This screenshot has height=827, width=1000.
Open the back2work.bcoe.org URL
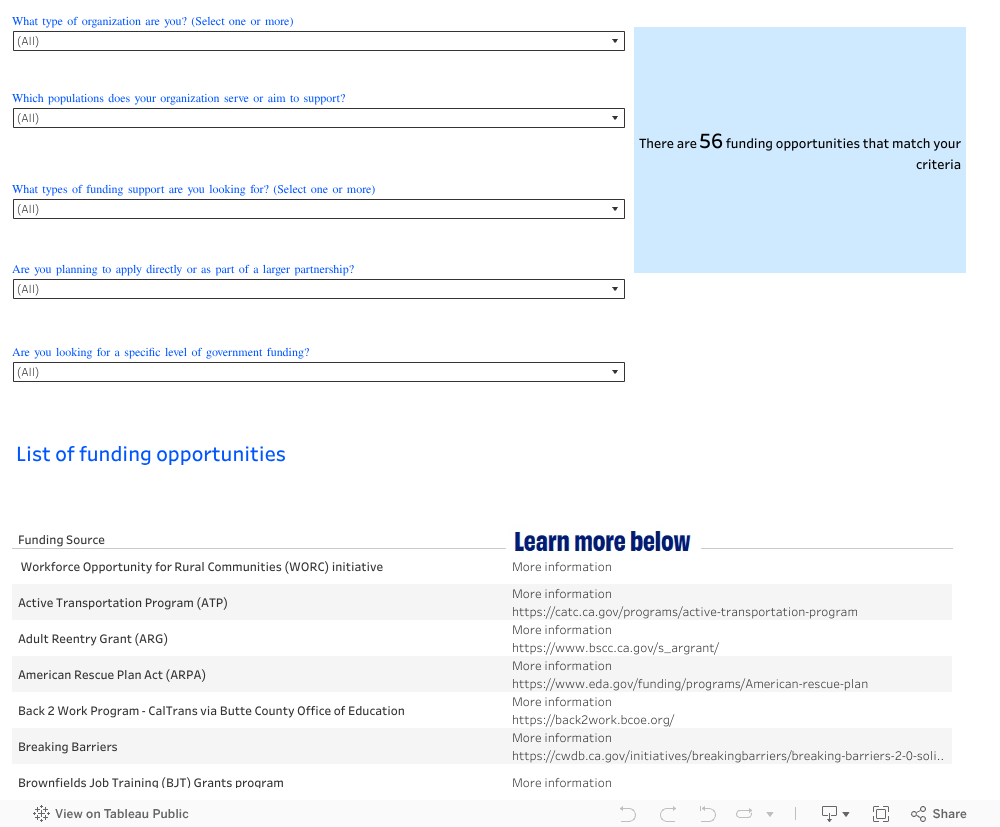pos(592,720)
